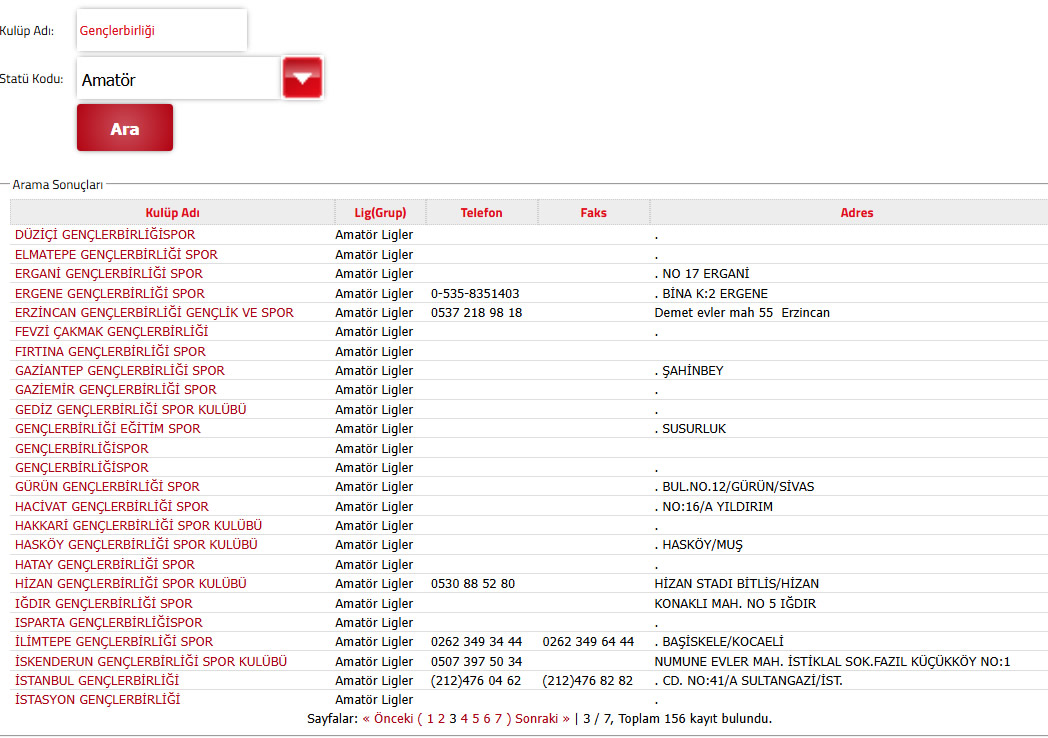Image resolution: width=1048 pixels, height=738 pixels.
Task: Open HASKÖY GENÇLERBİRLİĞİ SPOR KULÜBÜ link
Action: tap(136, 545)
